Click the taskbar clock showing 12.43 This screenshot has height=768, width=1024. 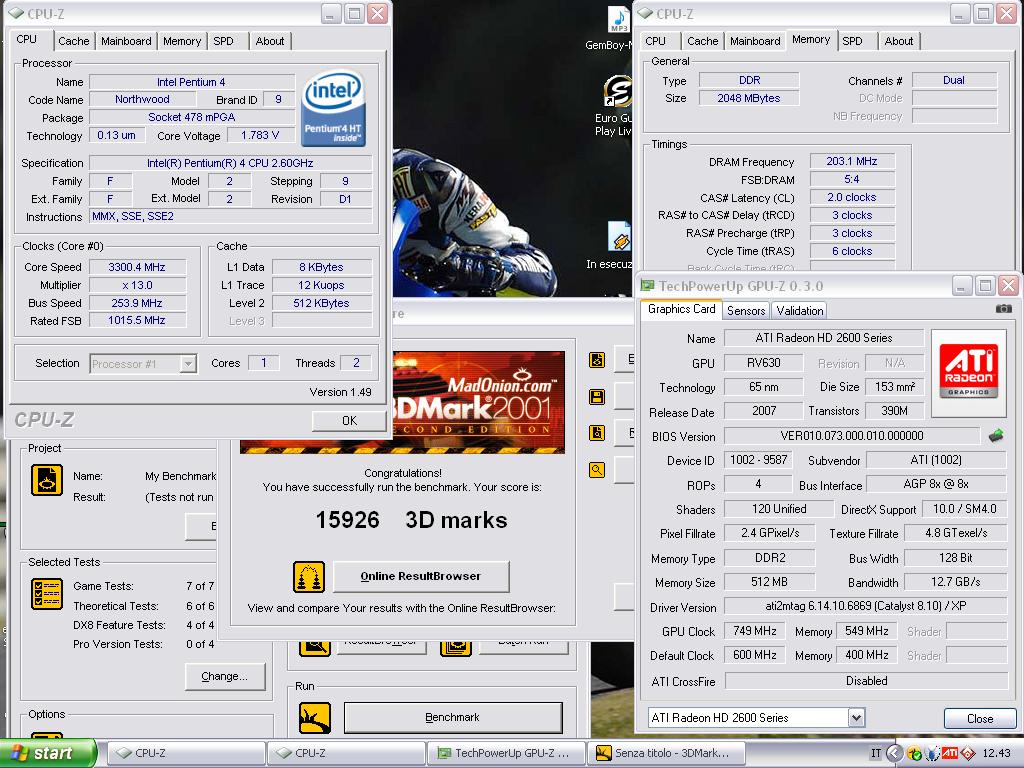pos(996,754)
